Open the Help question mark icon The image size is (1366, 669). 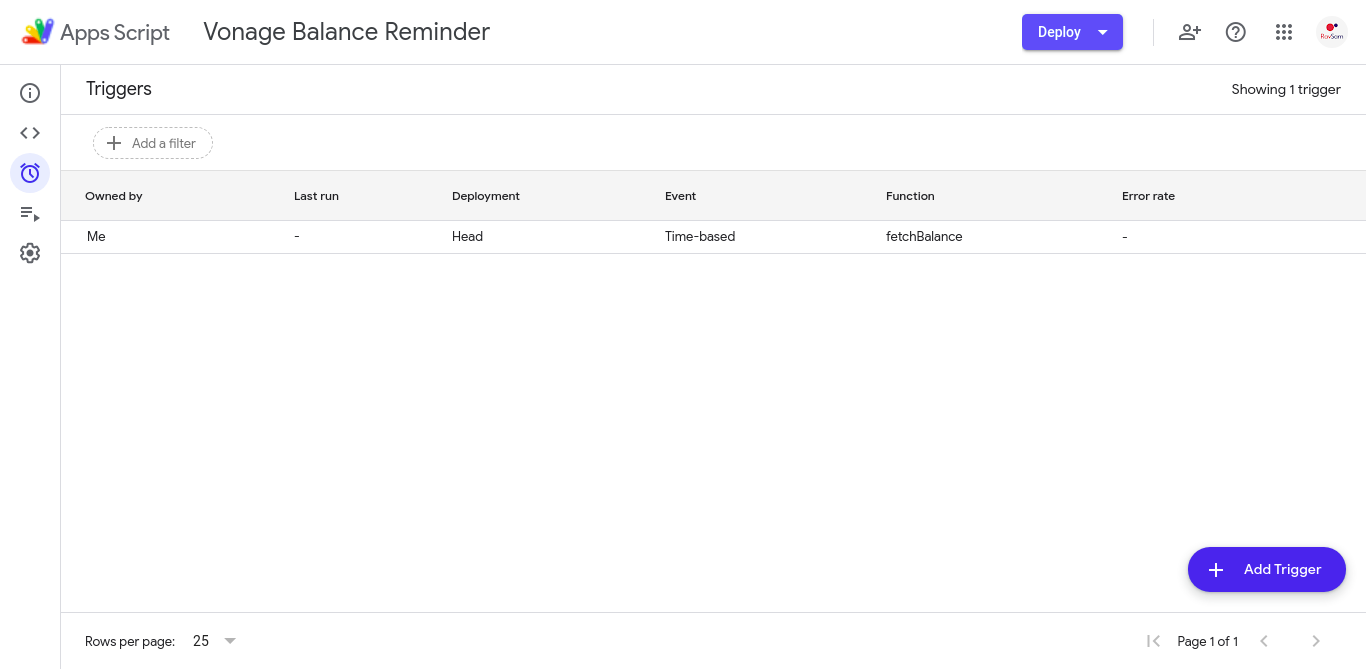point(1236,32)
